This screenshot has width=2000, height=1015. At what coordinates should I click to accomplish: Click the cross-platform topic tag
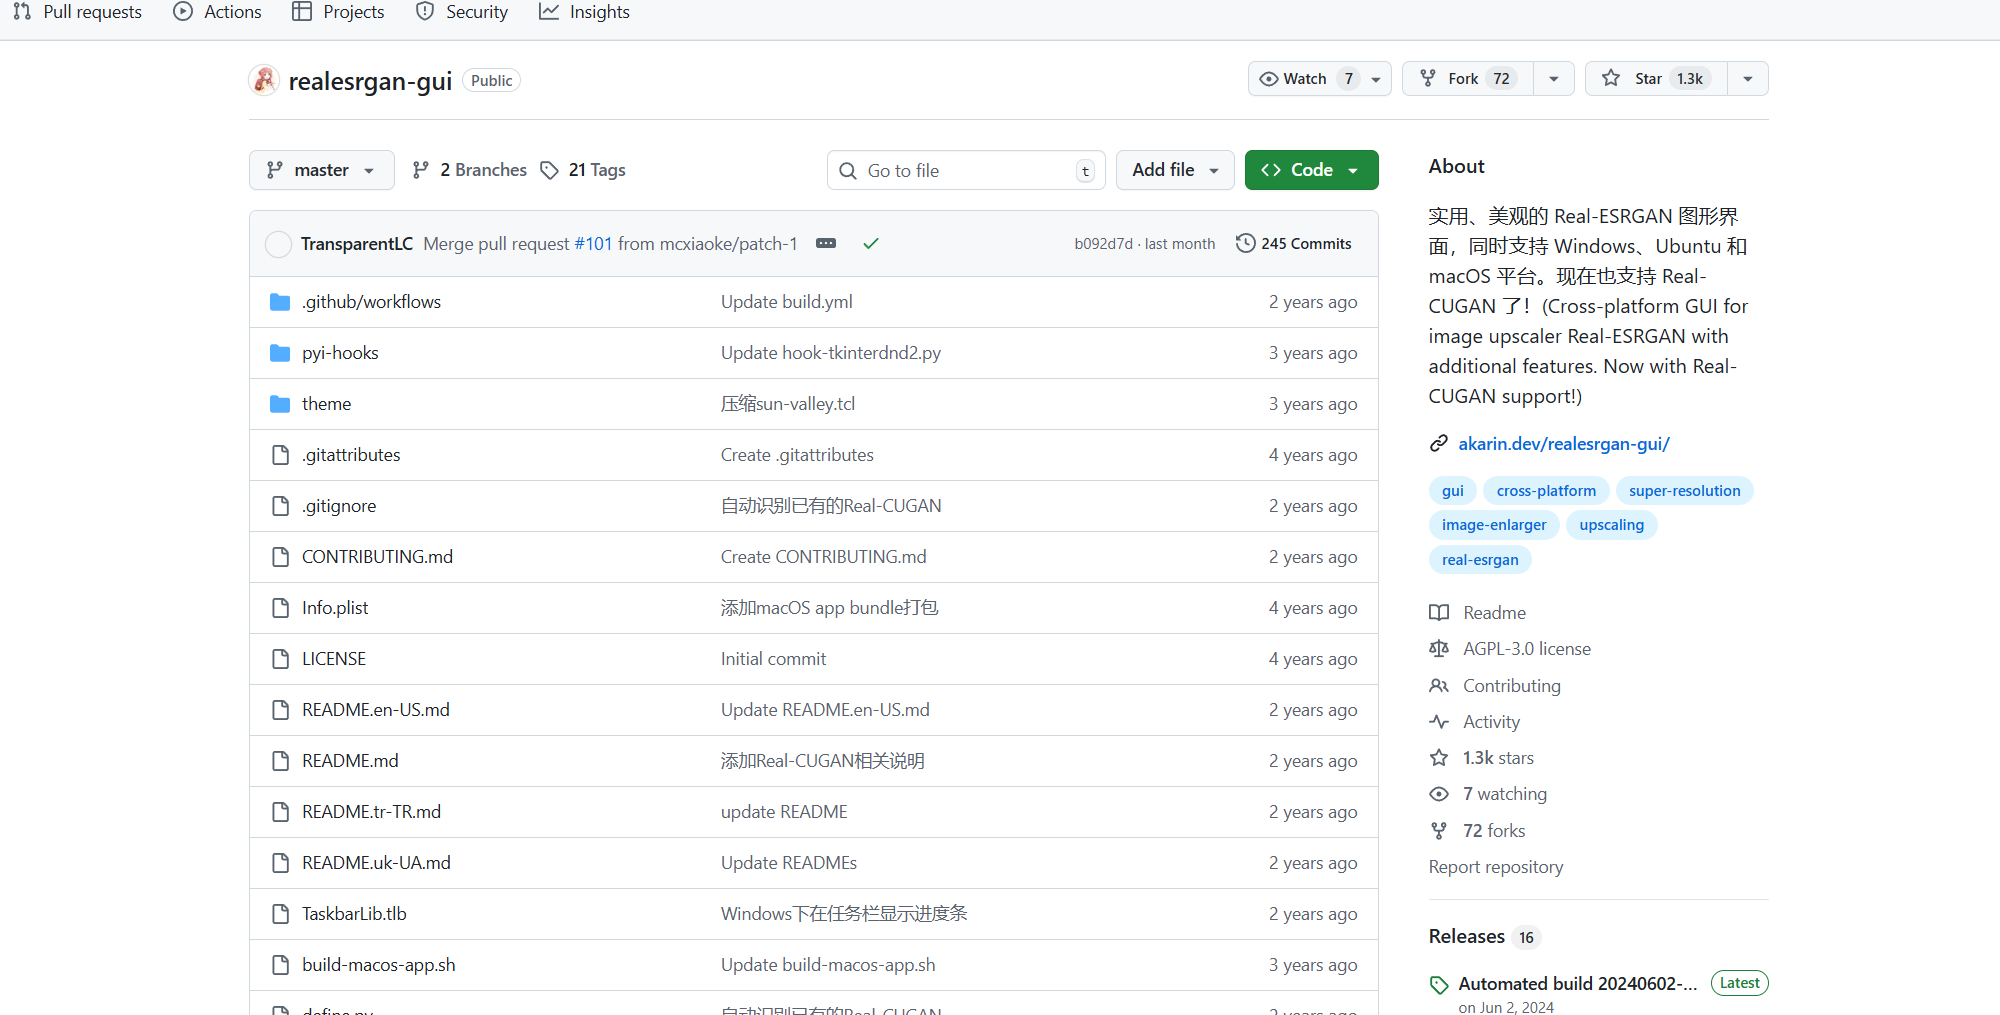coord(1546,491)
